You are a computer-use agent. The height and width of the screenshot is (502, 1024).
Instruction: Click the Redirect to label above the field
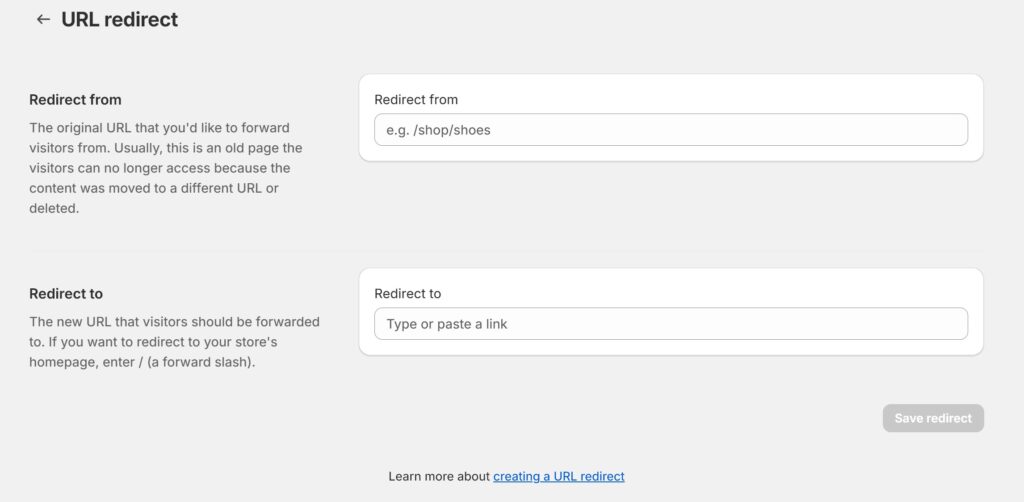[x=408, y=294]
